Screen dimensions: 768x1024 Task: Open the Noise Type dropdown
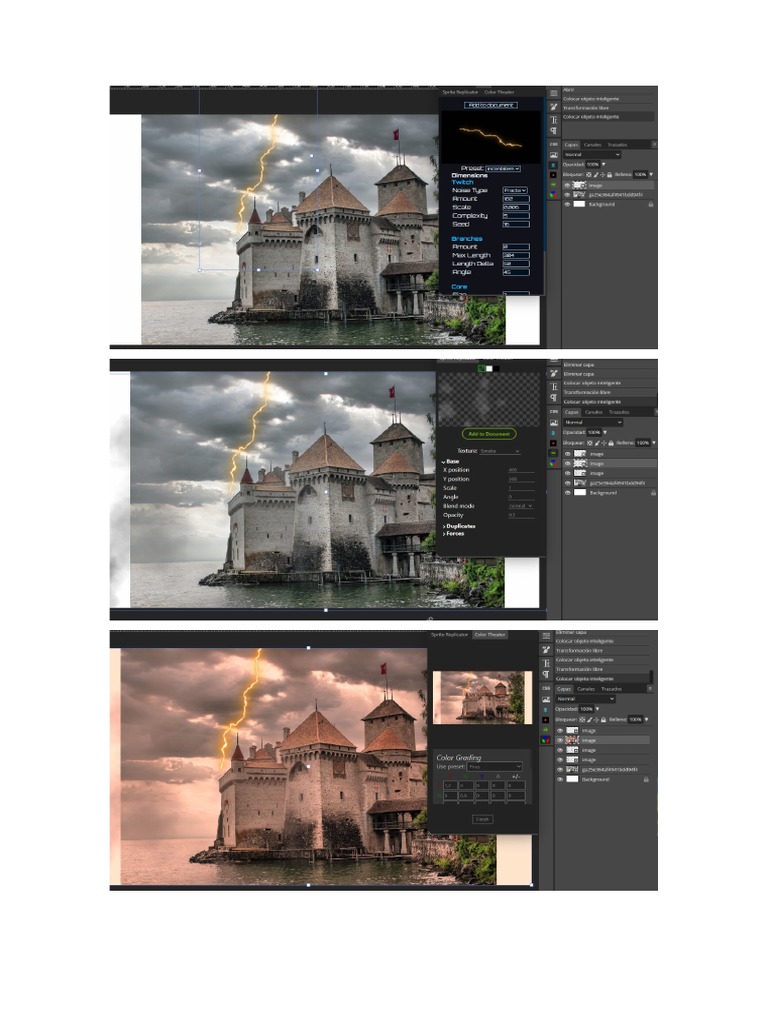pos(515,190)
